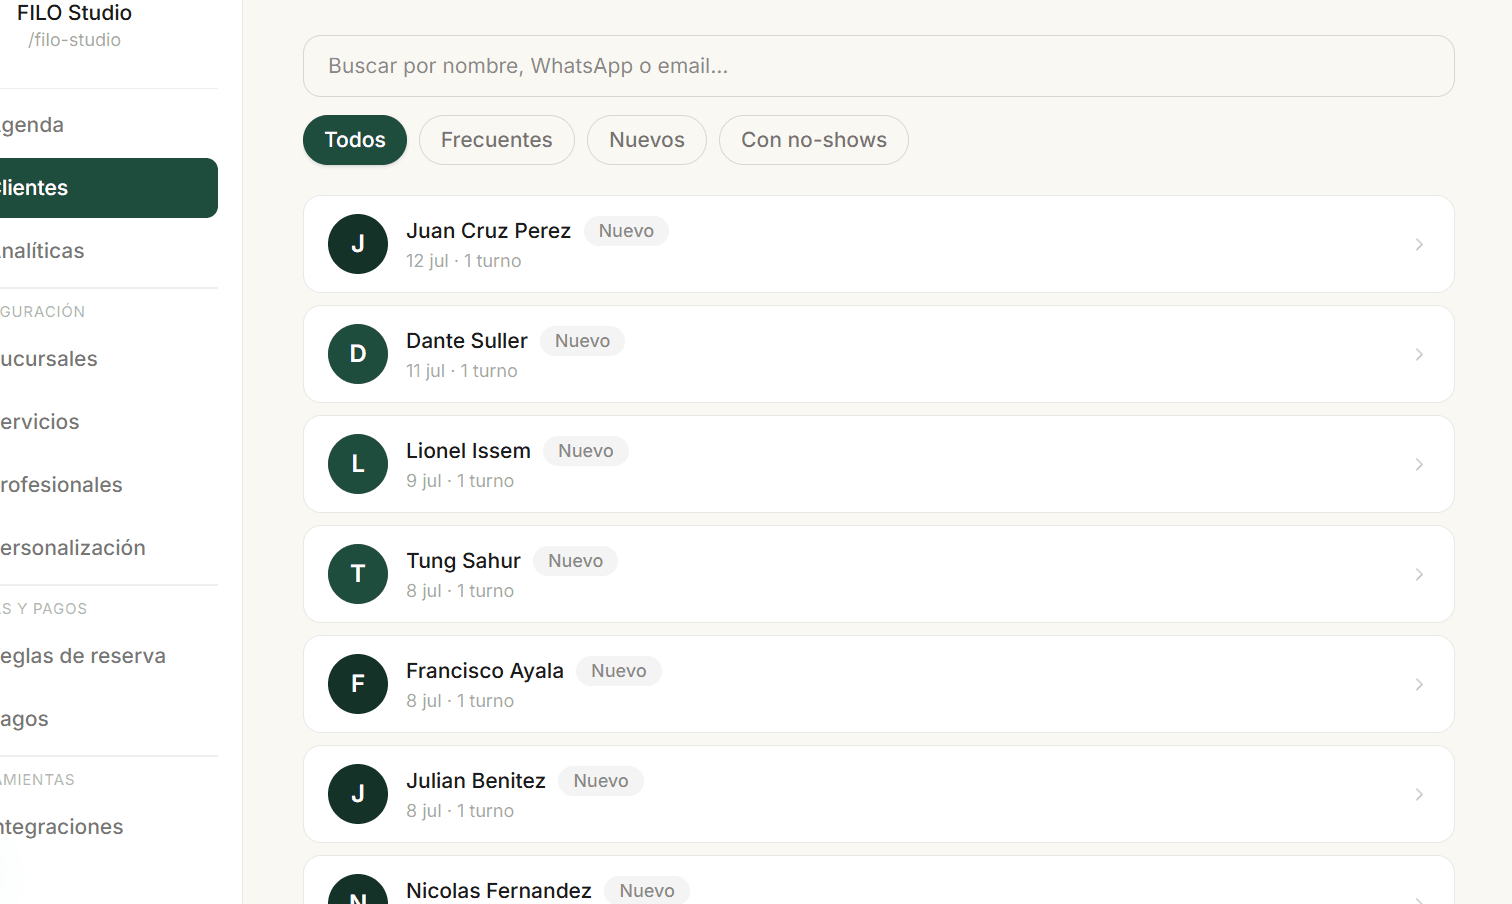The width and height of the screenshot is (1512, 904).
Task: Click Dante Suller's D avatar
Action: point(358,354)
